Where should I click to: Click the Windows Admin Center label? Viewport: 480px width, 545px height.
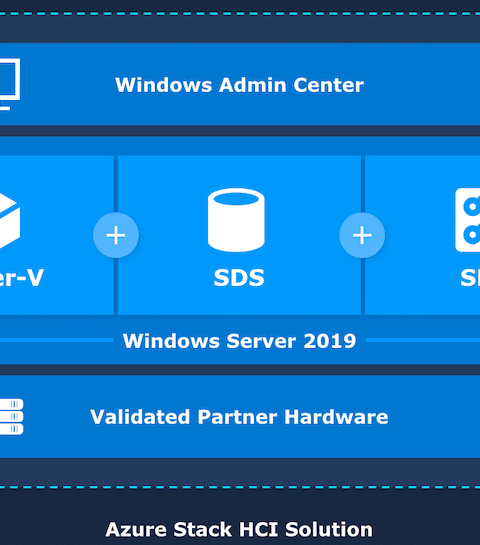[239, 85]
